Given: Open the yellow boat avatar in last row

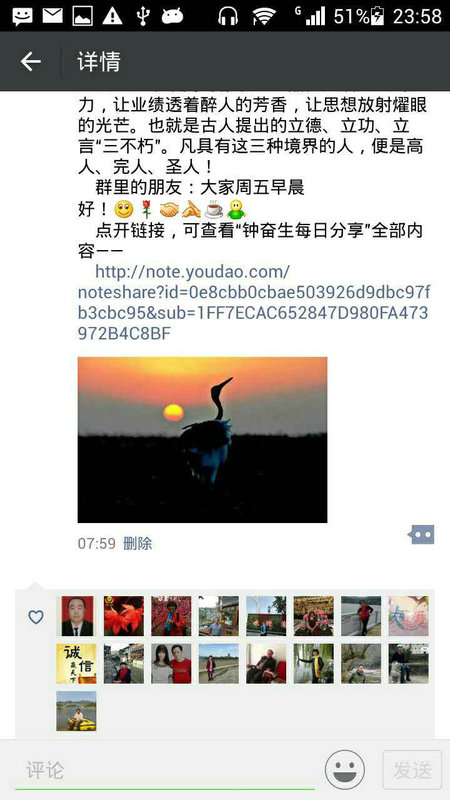Looking at the screenshot, I should tap(77, 711).
